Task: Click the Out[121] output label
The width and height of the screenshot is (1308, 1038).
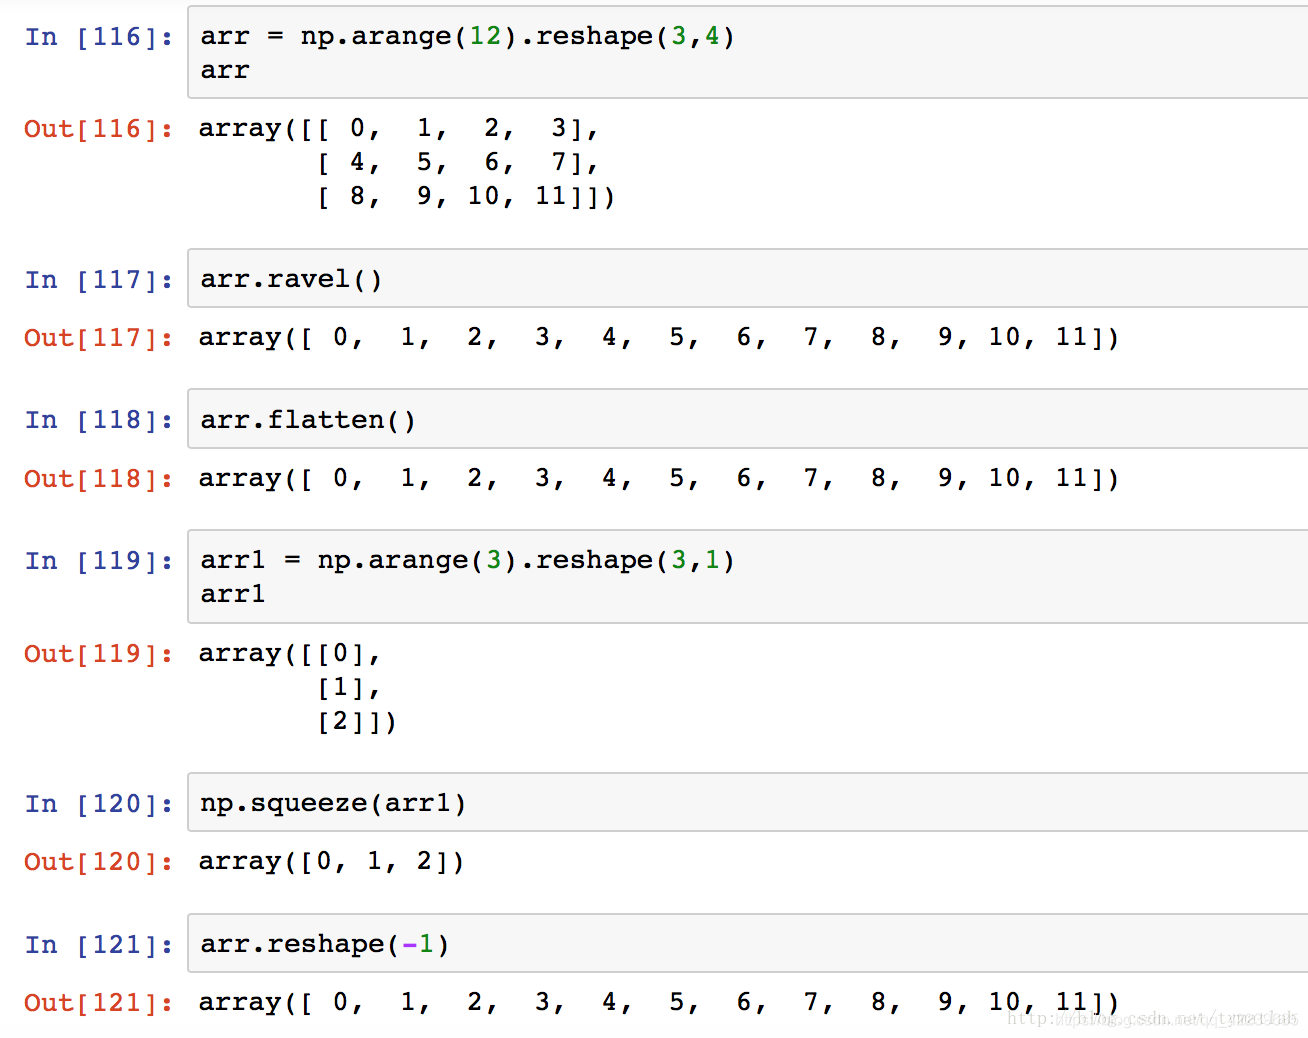Action: coord(97,1002)
